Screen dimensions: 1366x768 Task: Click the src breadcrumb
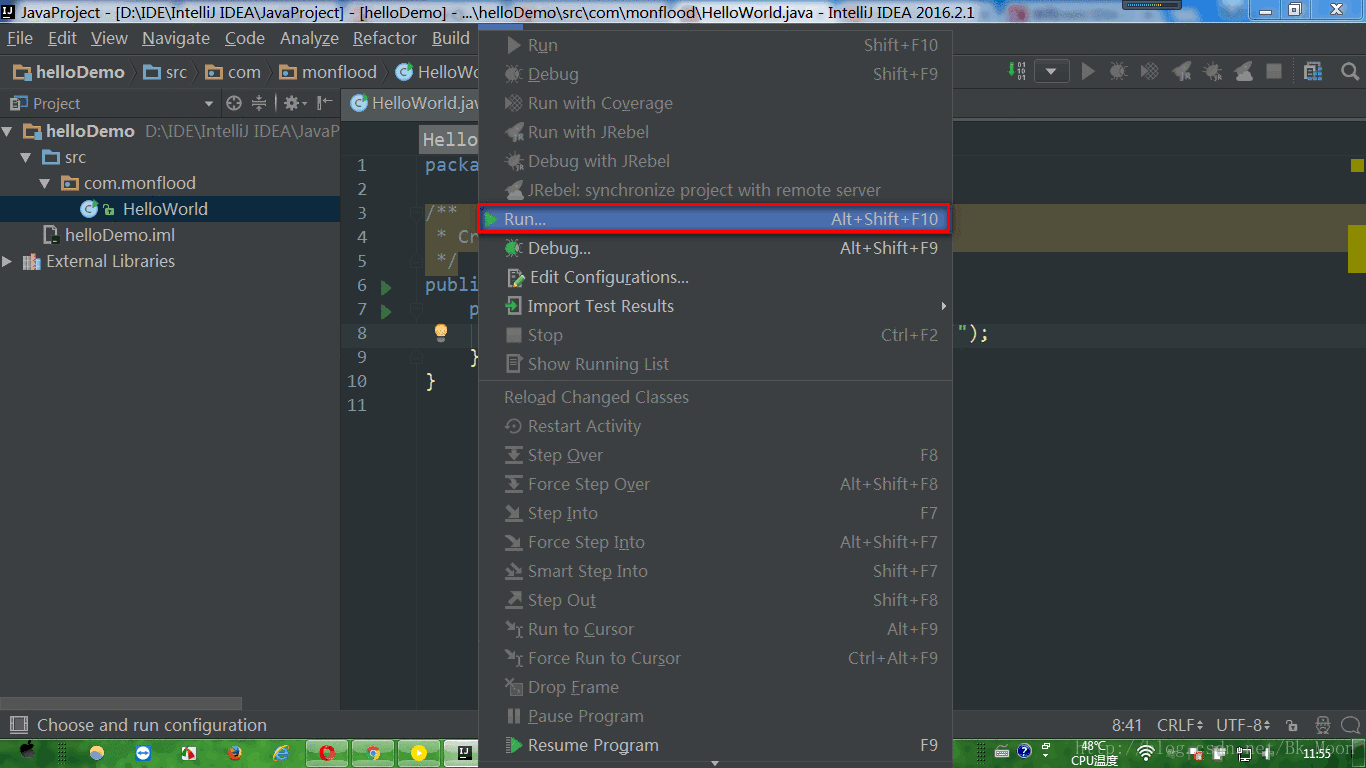(166, 72)
